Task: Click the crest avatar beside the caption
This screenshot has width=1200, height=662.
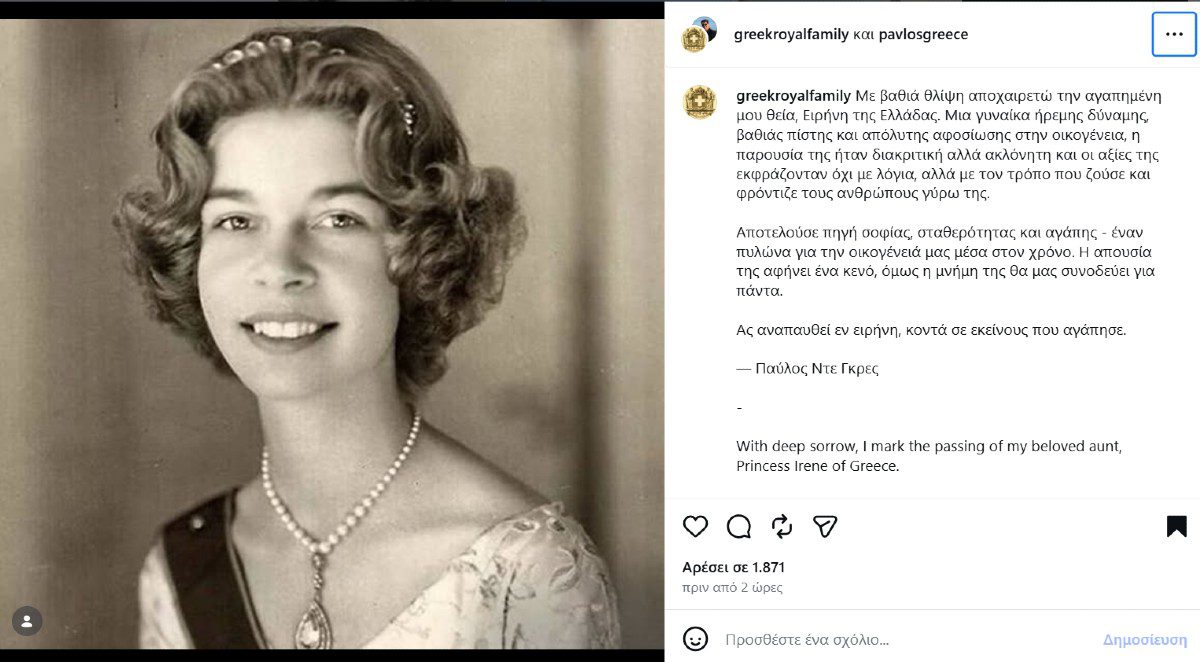Action: click(x=699, y=103)
